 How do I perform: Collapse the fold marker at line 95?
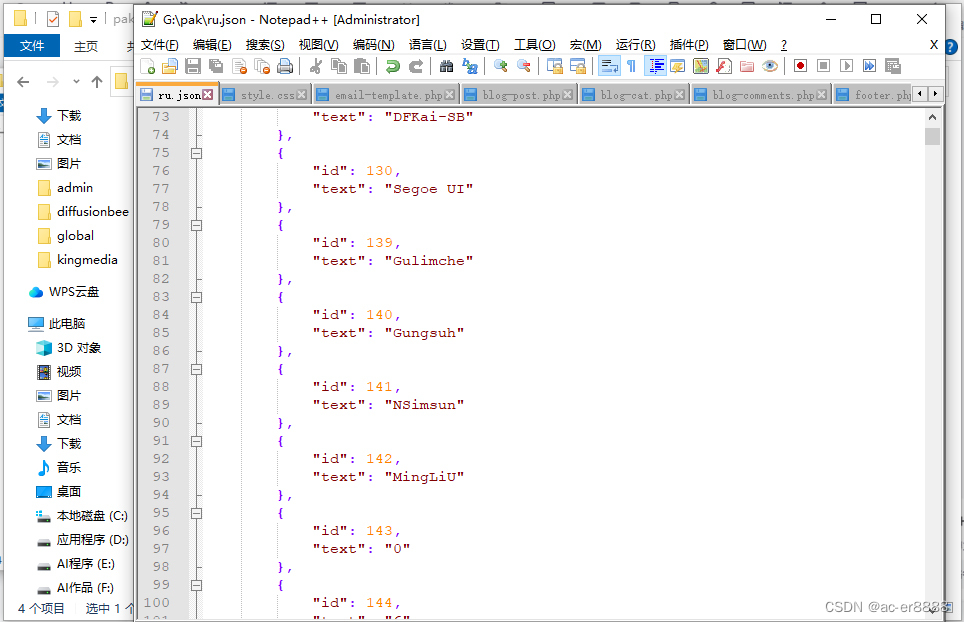pyautogui.click(x=196, y=513)
